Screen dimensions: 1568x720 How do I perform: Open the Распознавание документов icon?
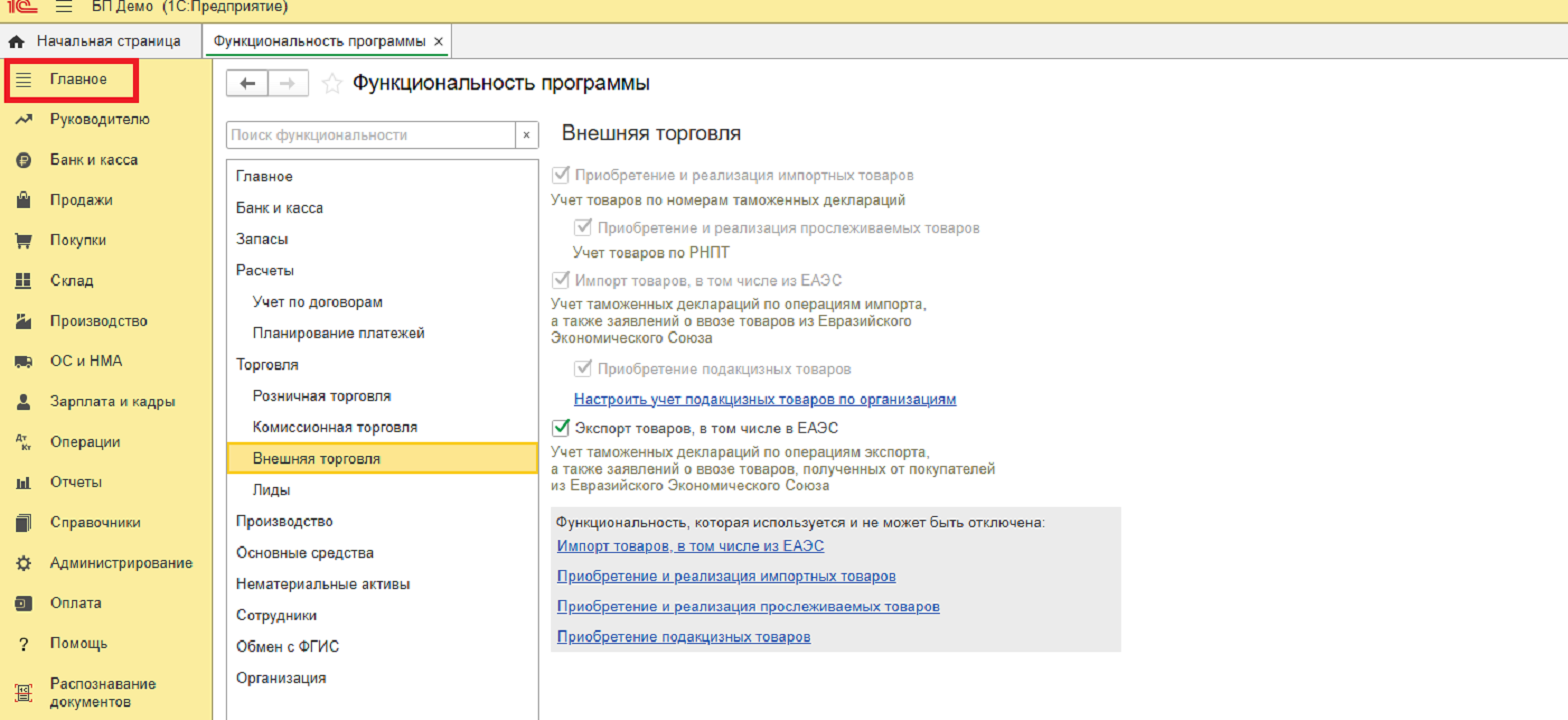pos(24,692)
